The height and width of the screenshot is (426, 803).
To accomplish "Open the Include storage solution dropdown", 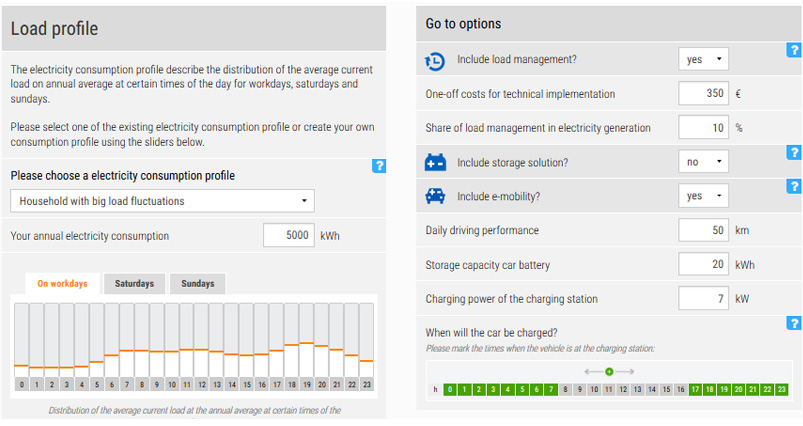I will coord(703,162).
